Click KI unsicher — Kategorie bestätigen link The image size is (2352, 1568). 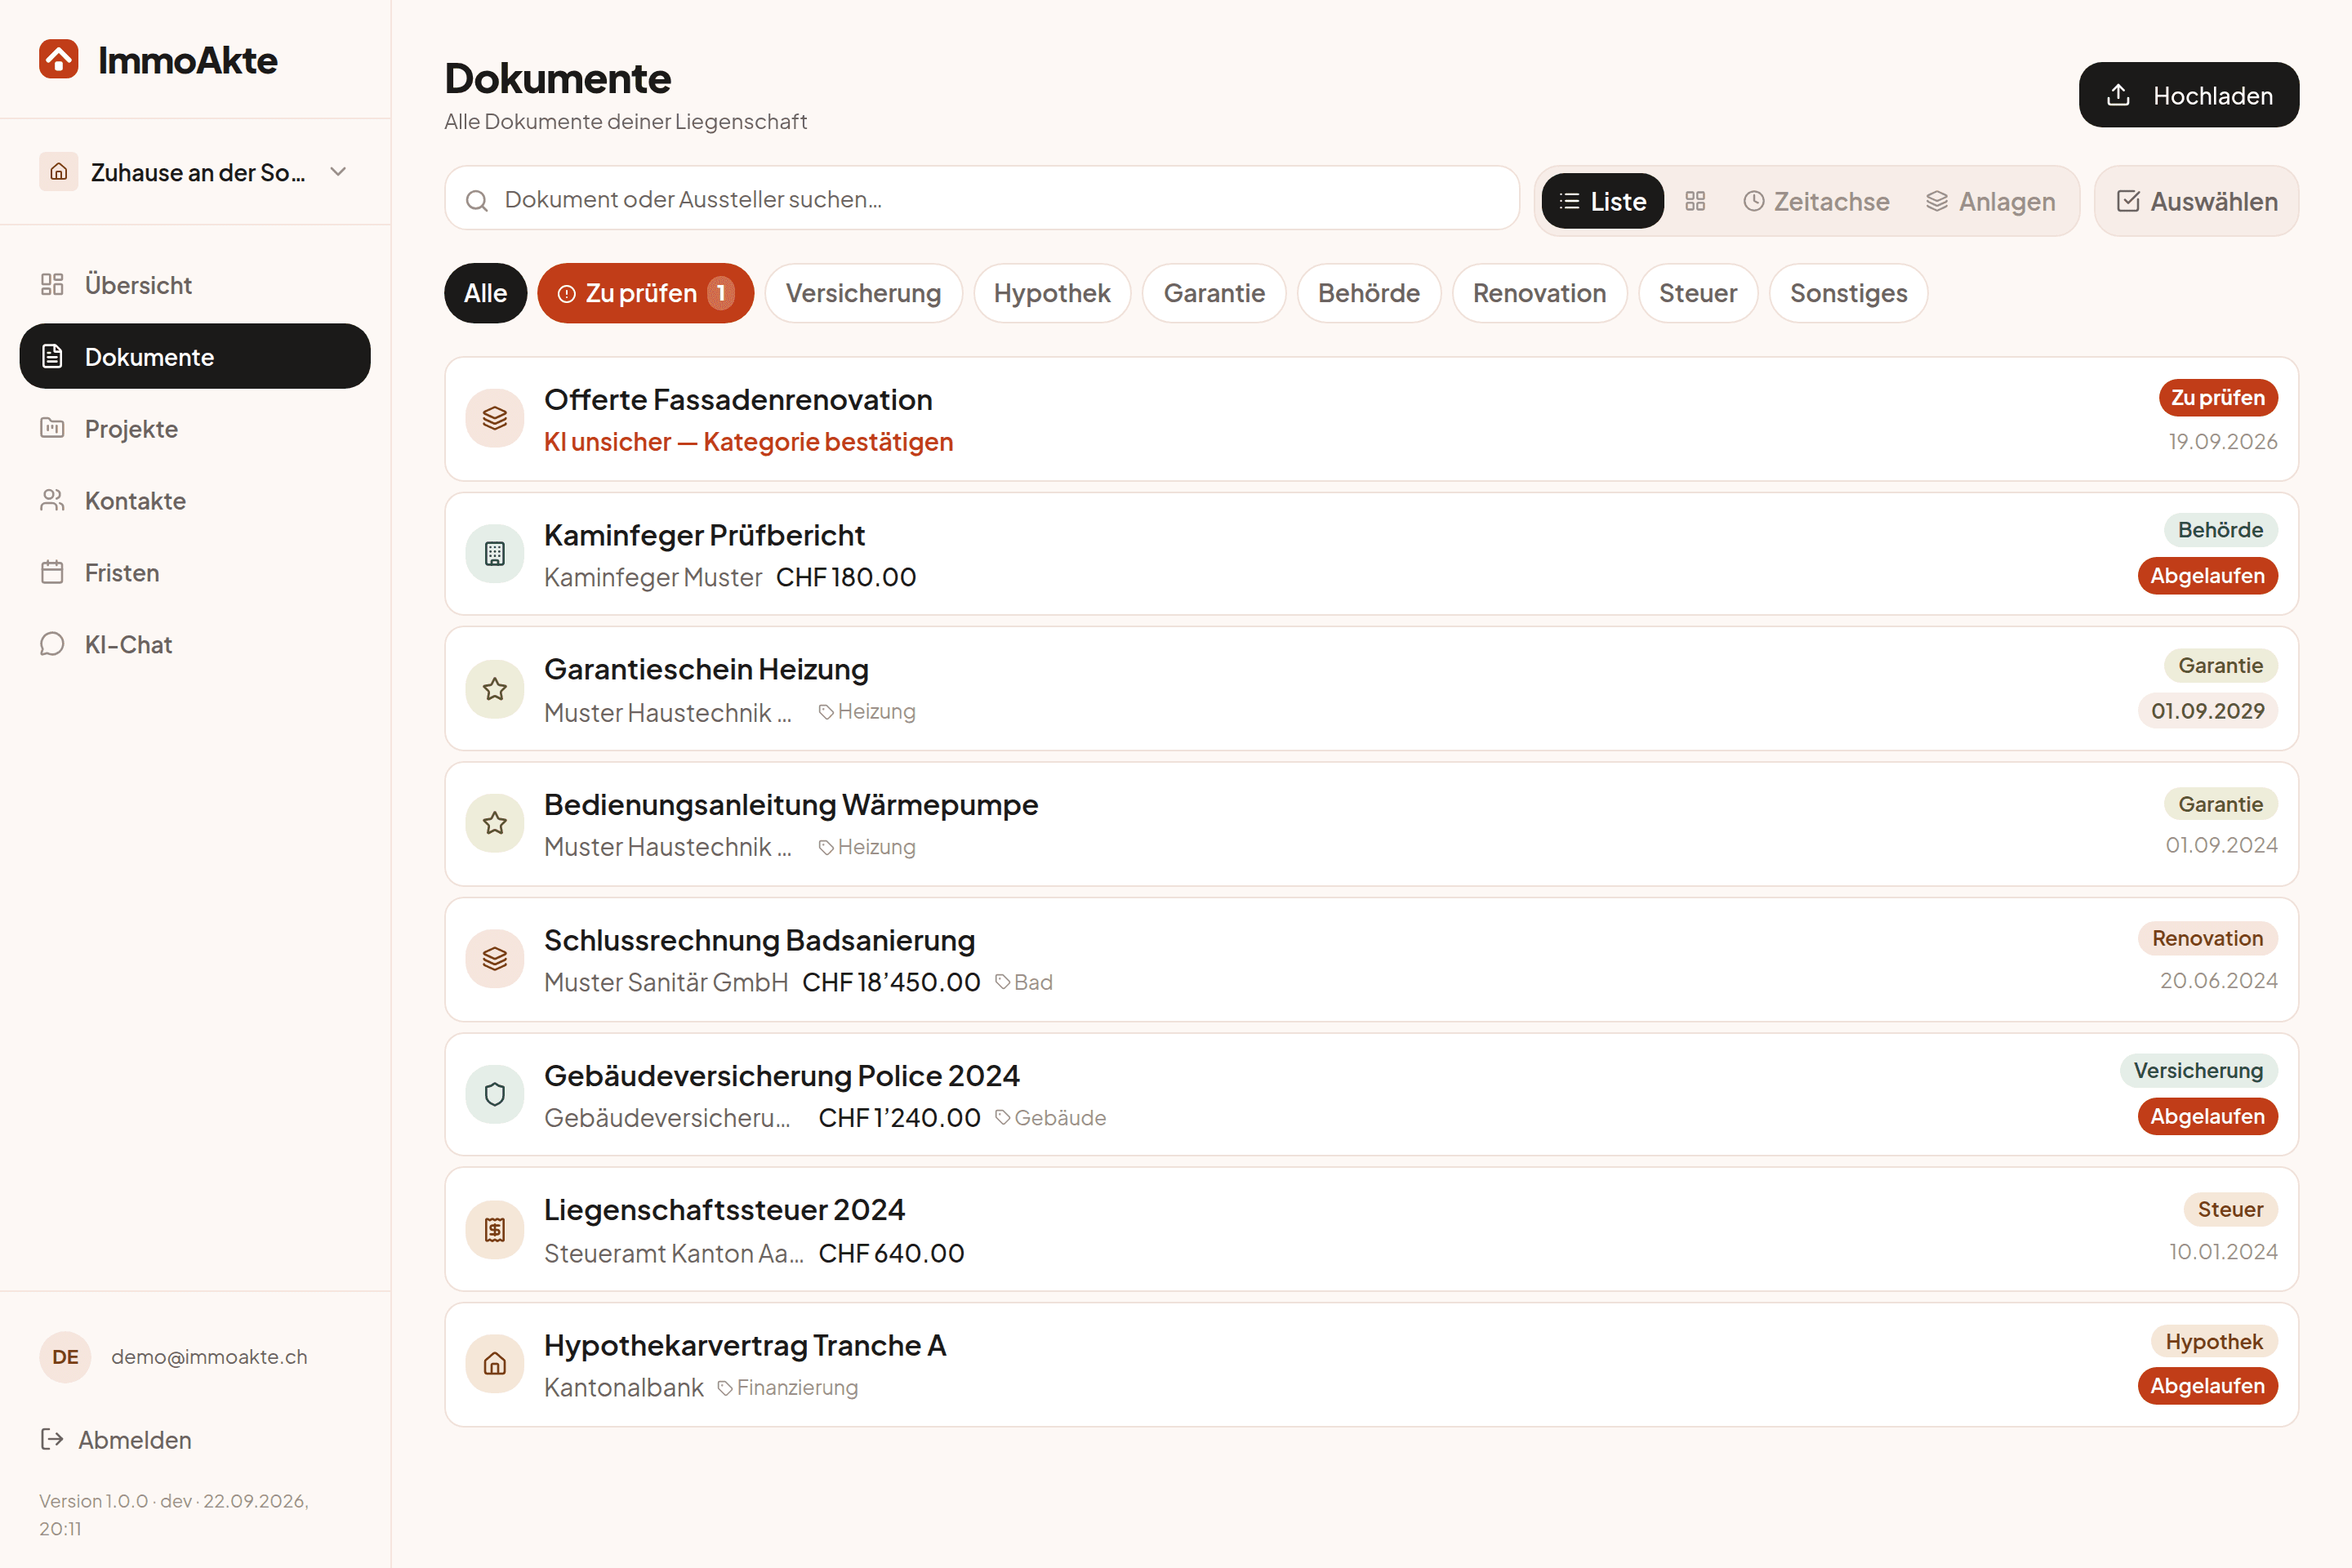point(748,442)
